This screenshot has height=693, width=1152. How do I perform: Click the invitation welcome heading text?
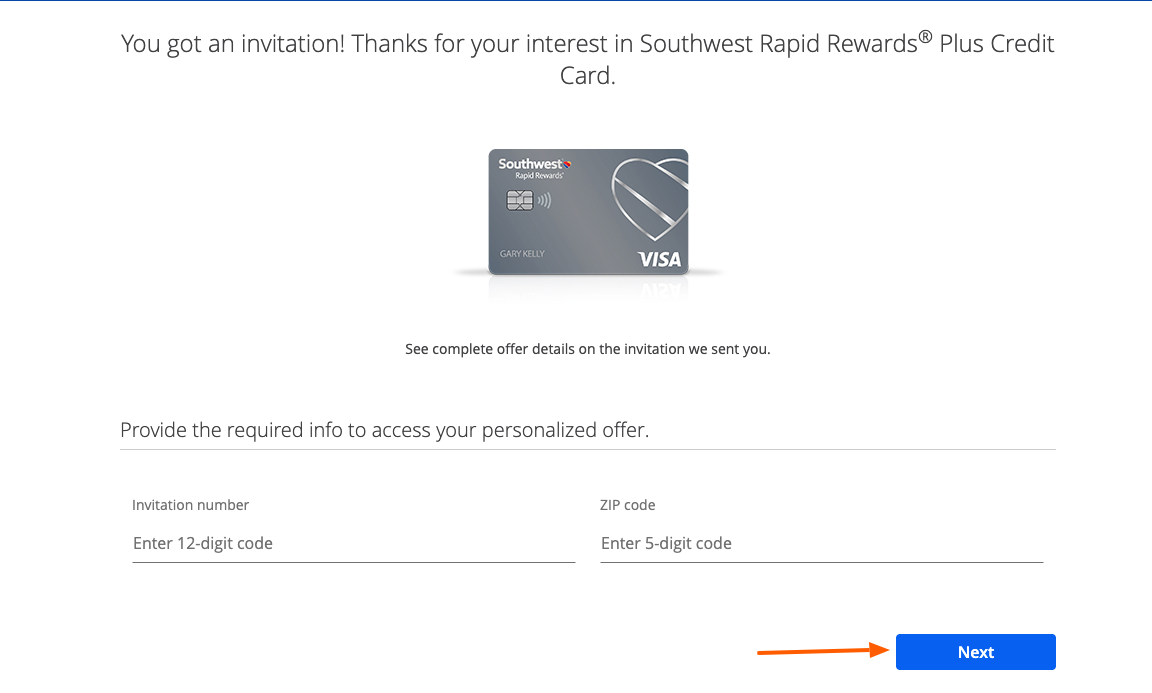tap(588, 58)
